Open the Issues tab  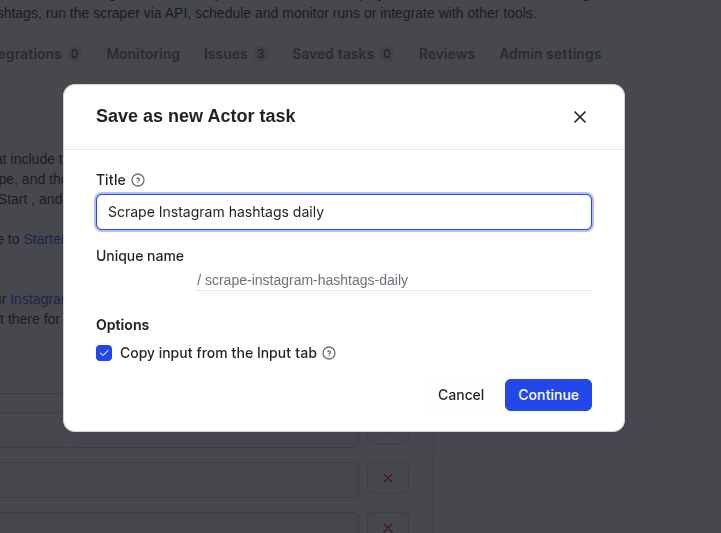coord(235,54)
